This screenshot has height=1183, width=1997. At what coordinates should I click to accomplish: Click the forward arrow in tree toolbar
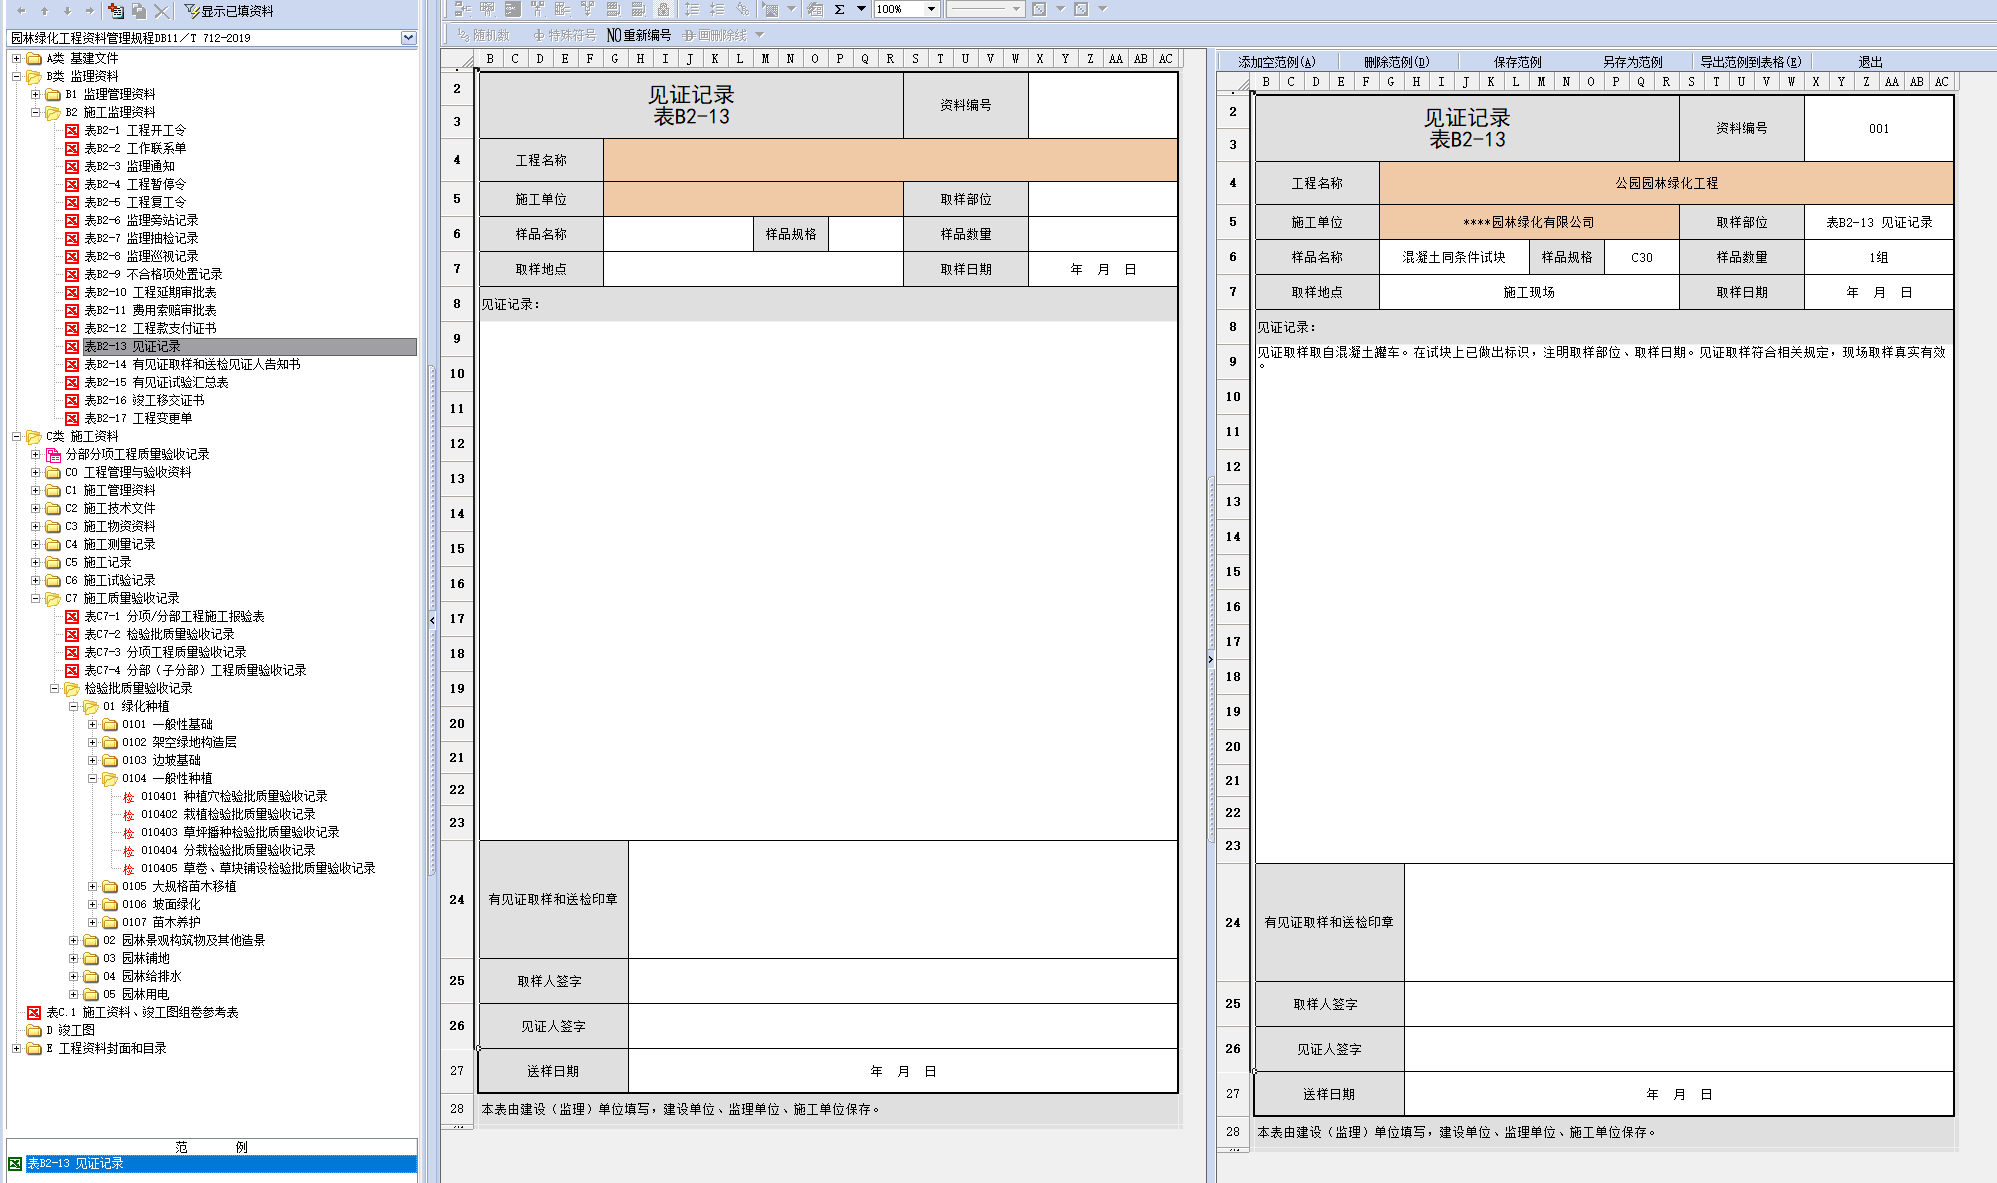[89, 11]
